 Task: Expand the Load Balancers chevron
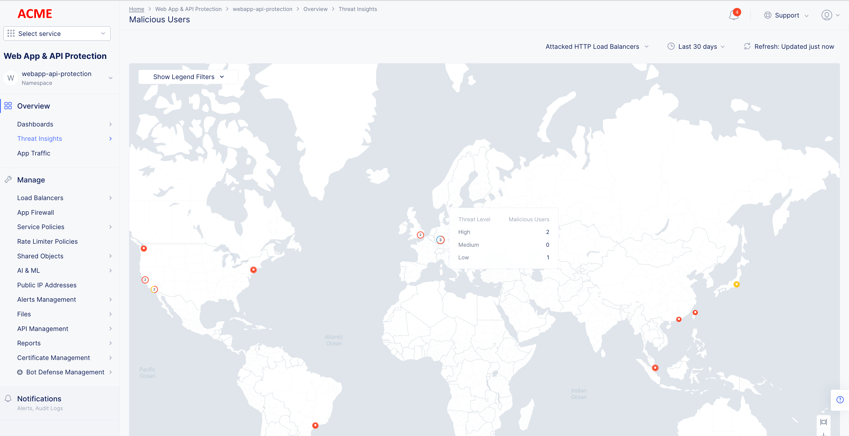point(110,198)
